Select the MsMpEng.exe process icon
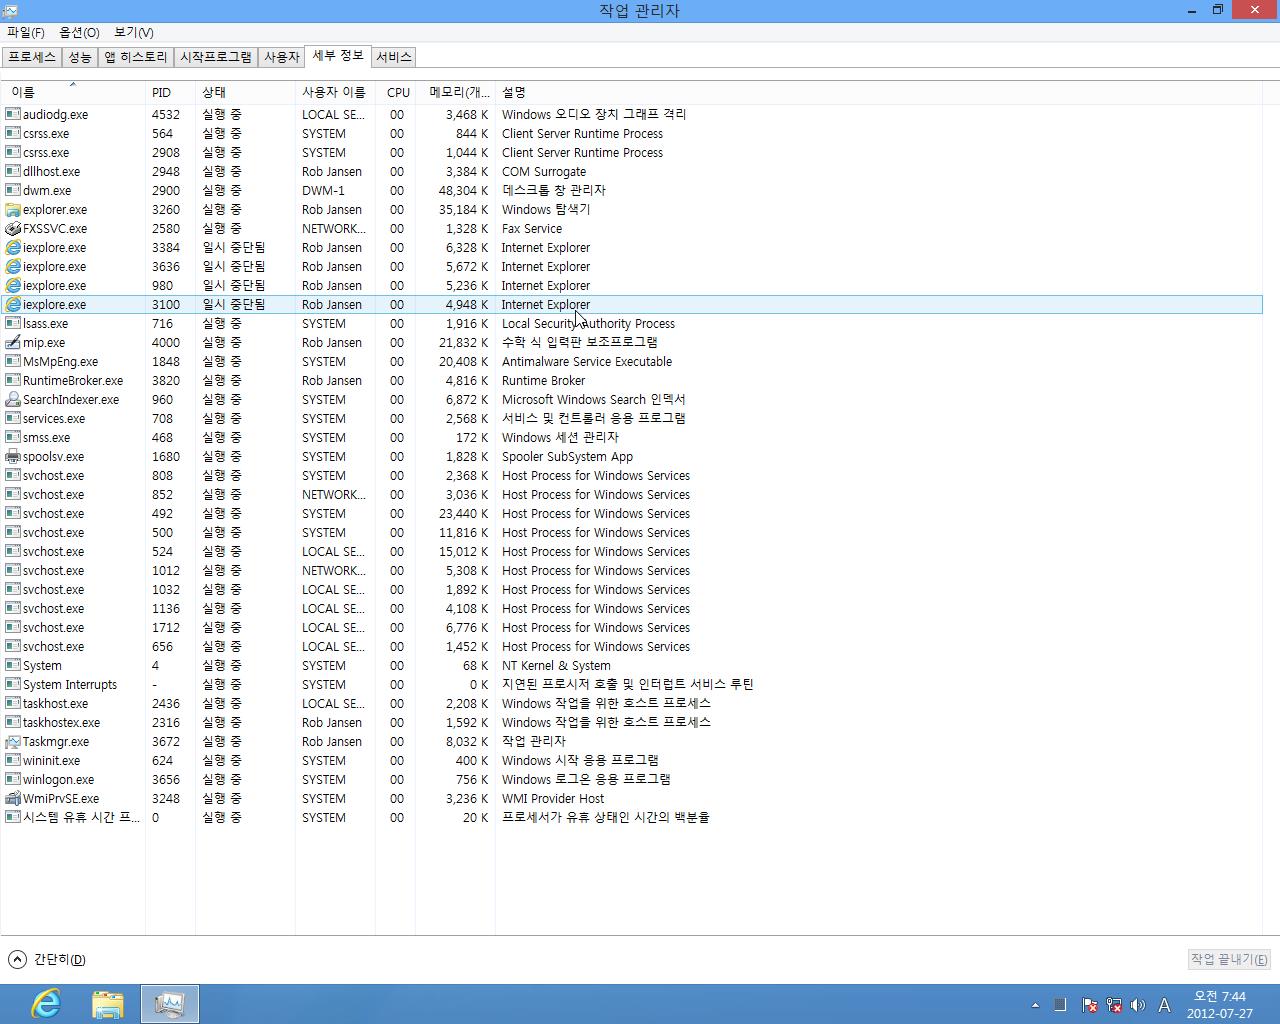The image size is (1280, 1024). coord(13,361)
